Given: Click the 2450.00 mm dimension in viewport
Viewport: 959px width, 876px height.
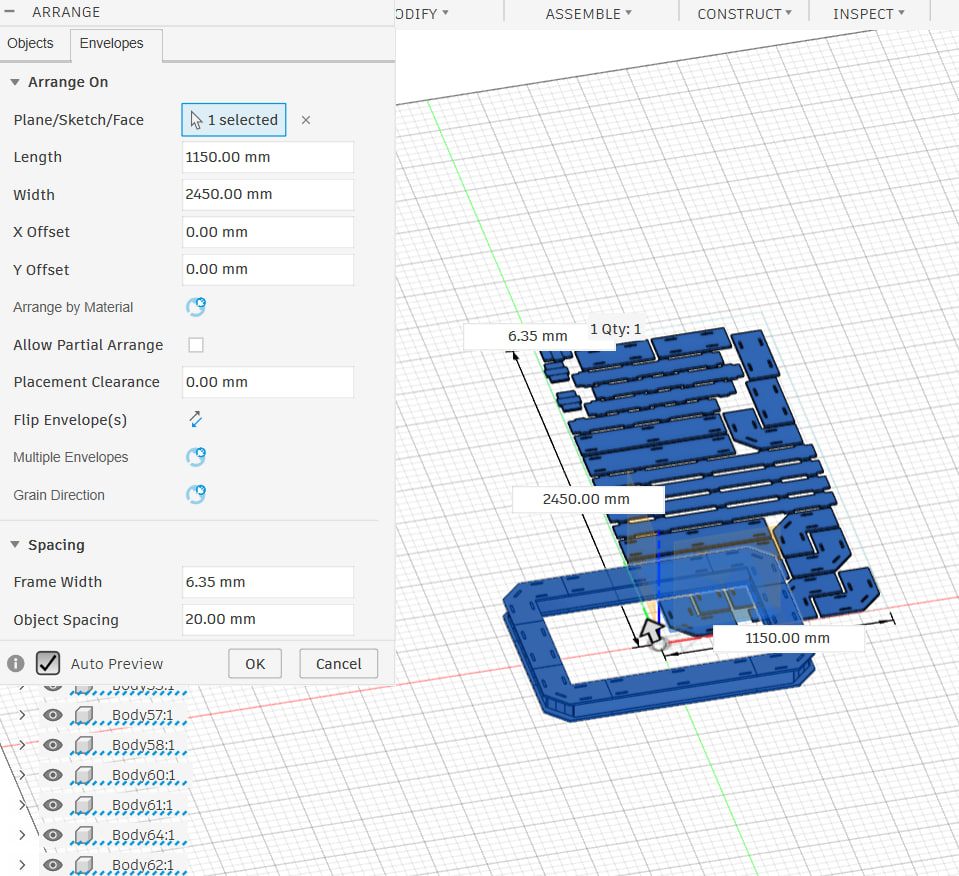Looking at the screenshot, I should pyautogui.click(x=588, y=499).
